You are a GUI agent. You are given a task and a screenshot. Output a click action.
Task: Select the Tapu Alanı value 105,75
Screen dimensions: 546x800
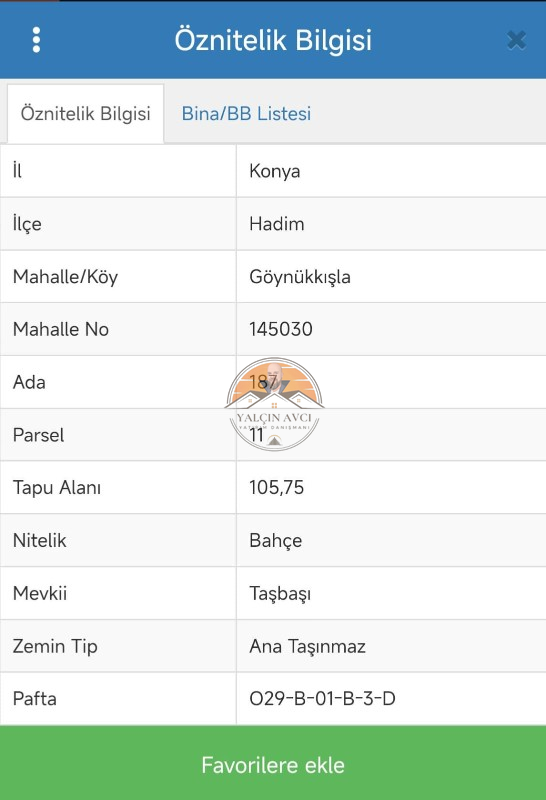(x=276, y=488)
